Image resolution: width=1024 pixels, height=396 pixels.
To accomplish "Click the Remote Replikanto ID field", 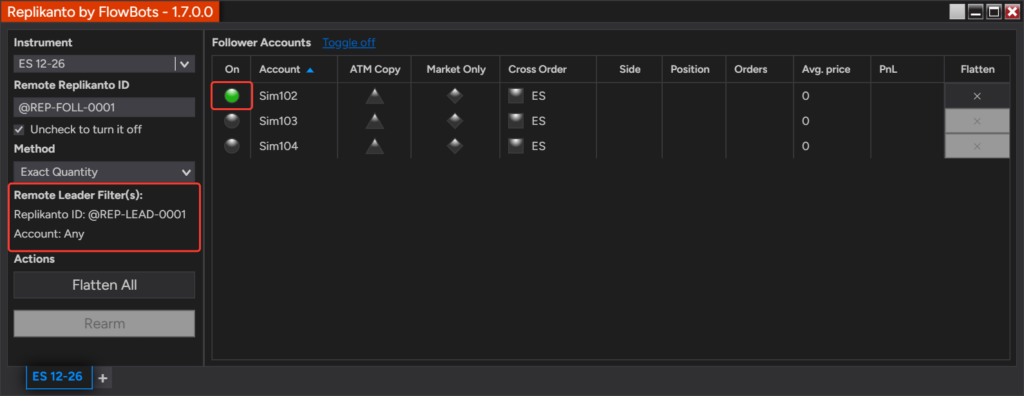I will [x=104, y=107].
